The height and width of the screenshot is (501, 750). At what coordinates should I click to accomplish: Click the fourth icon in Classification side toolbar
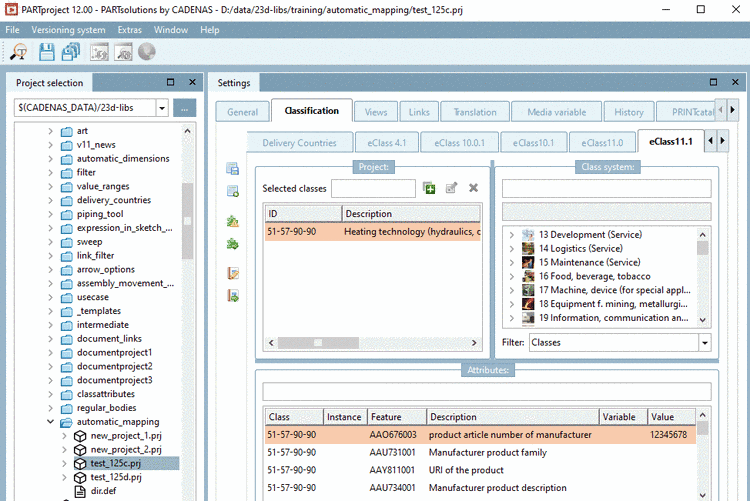pyautogui.click(x=233, y=244)
